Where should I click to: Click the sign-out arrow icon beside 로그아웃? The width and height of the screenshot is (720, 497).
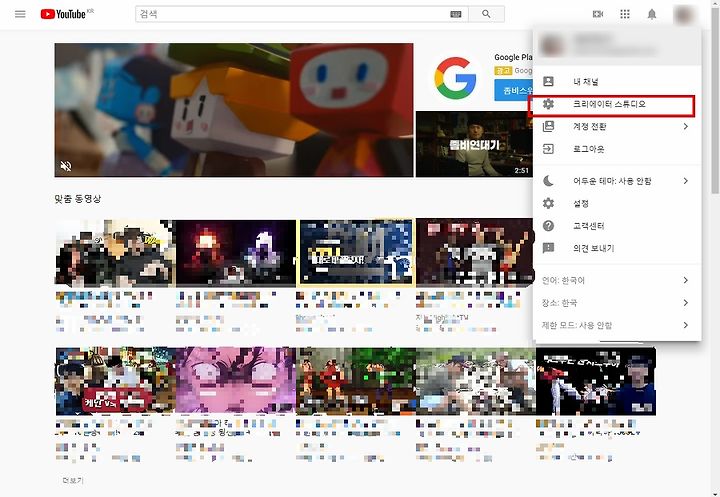tap(548, 149)
